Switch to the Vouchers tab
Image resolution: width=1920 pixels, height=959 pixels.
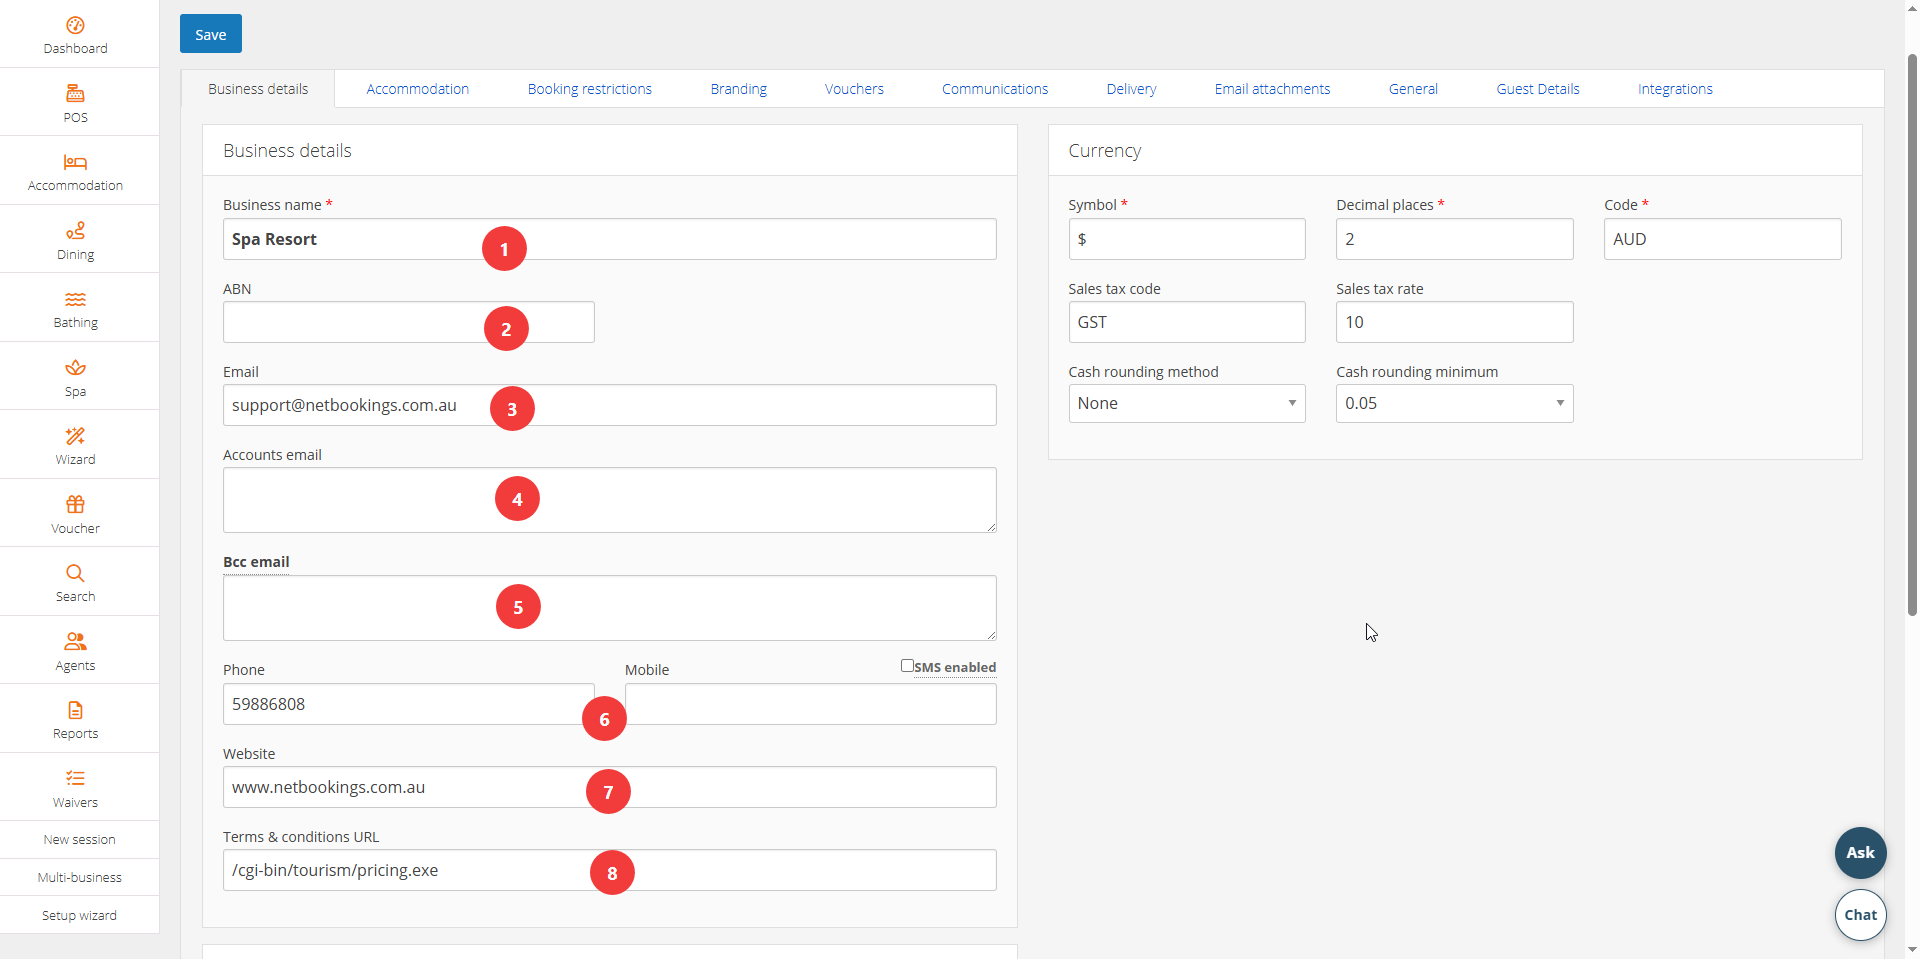pos(854,89)
